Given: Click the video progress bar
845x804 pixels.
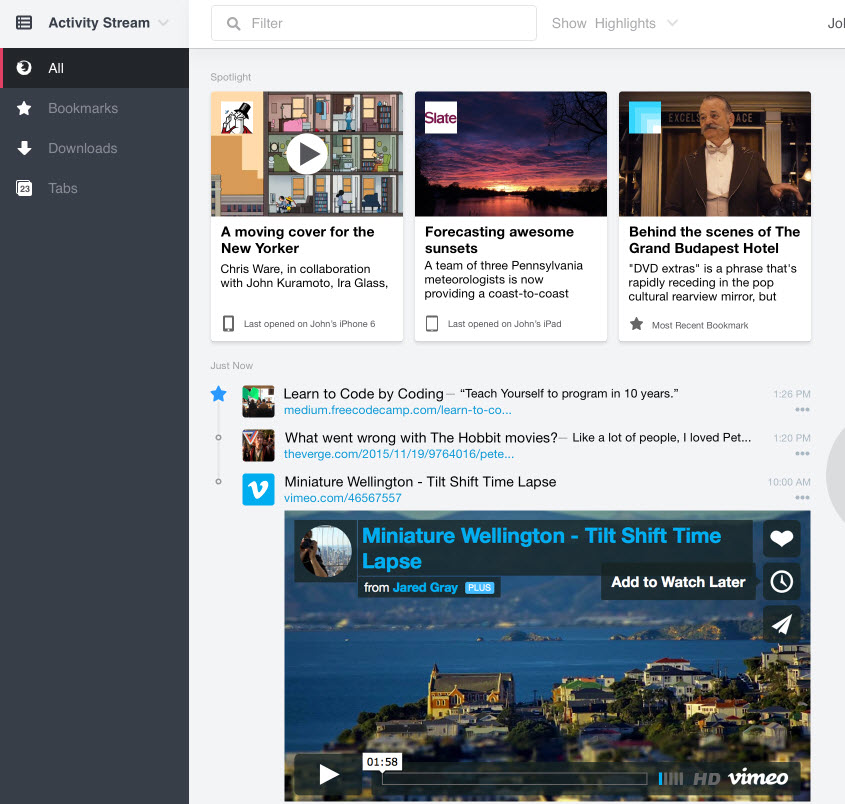Looking at the screenshot, I should coord(515,779).
